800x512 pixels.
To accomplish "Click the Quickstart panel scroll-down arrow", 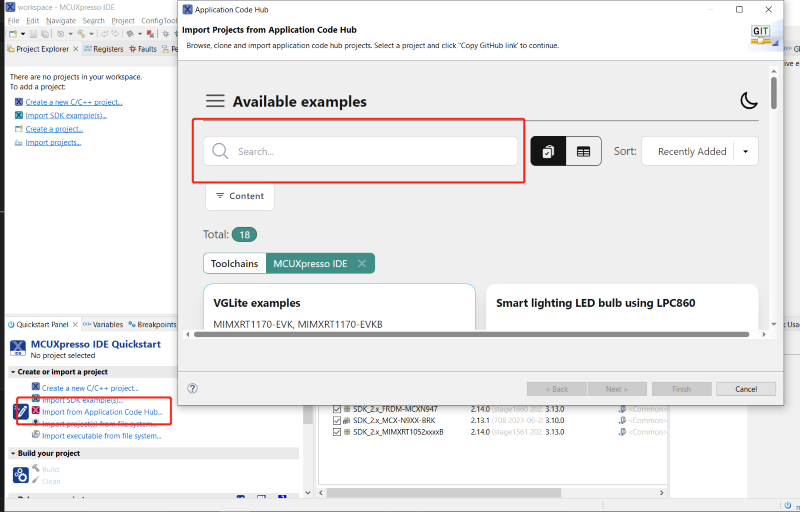I will (x=308, y=492).
